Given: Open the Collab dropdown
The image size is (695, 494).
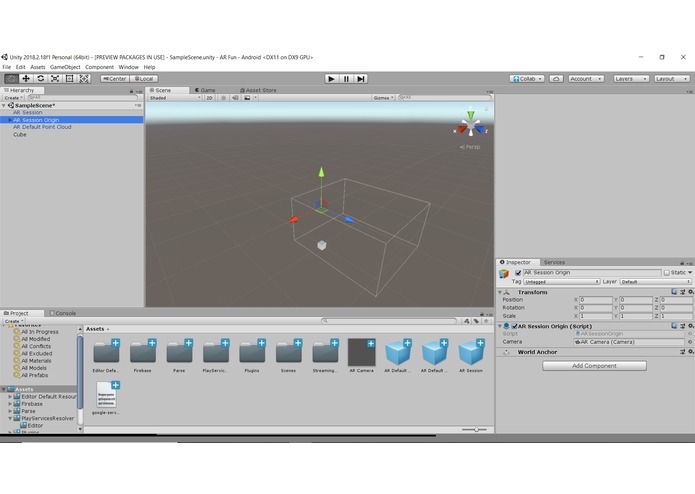Looking at the screenshot, I should (527, 79).
